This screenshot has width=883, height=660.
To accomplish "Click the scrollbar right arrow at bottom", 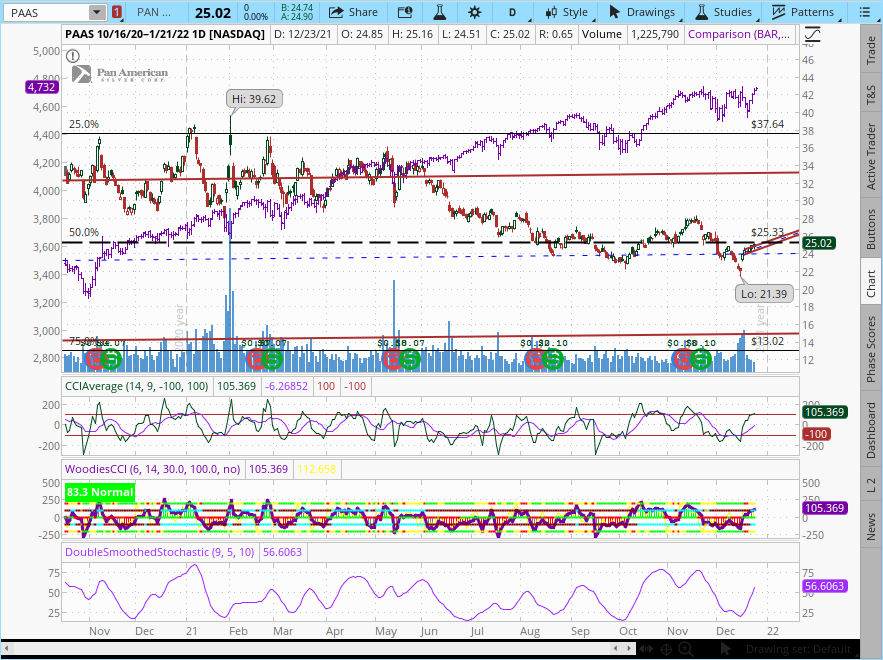I will click(628, 648).
